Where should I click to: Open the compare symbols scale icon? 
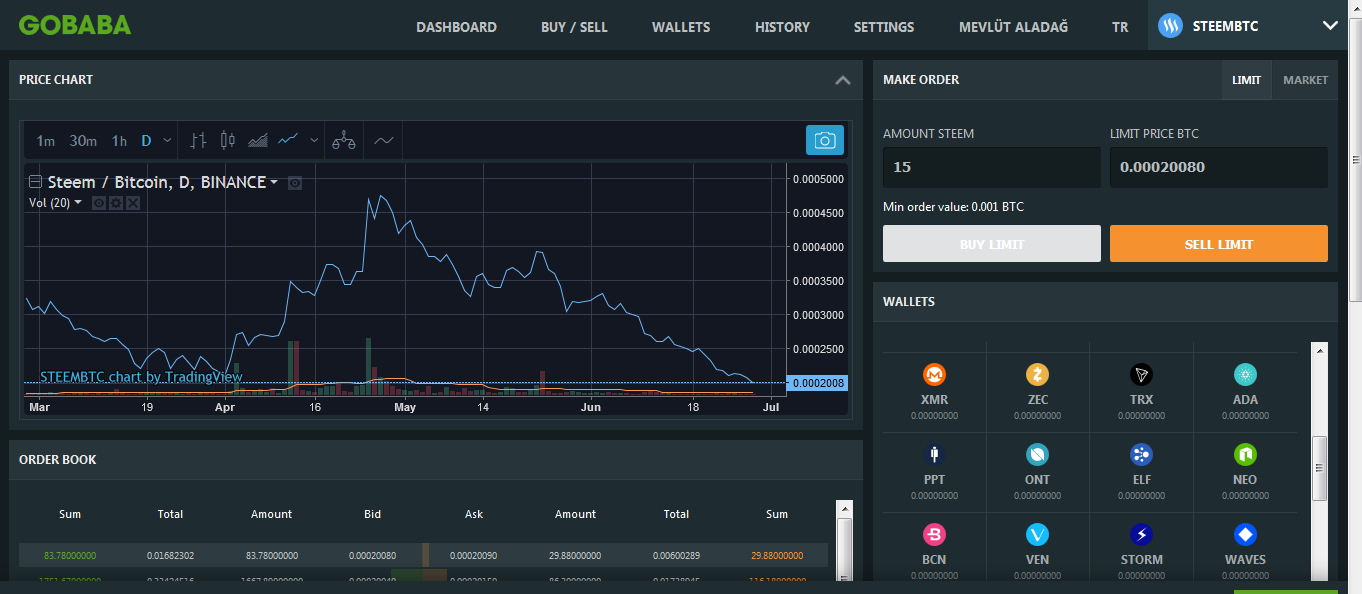click(344, 140)
